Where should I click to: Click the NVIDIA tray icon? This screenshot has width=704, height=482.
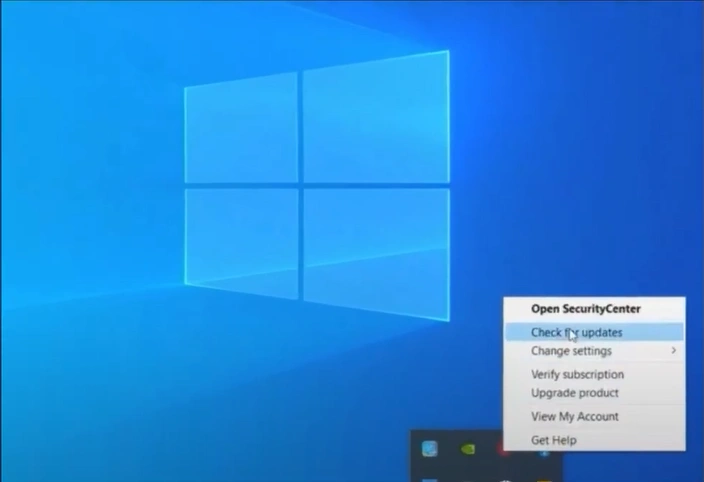coord(468,449)
